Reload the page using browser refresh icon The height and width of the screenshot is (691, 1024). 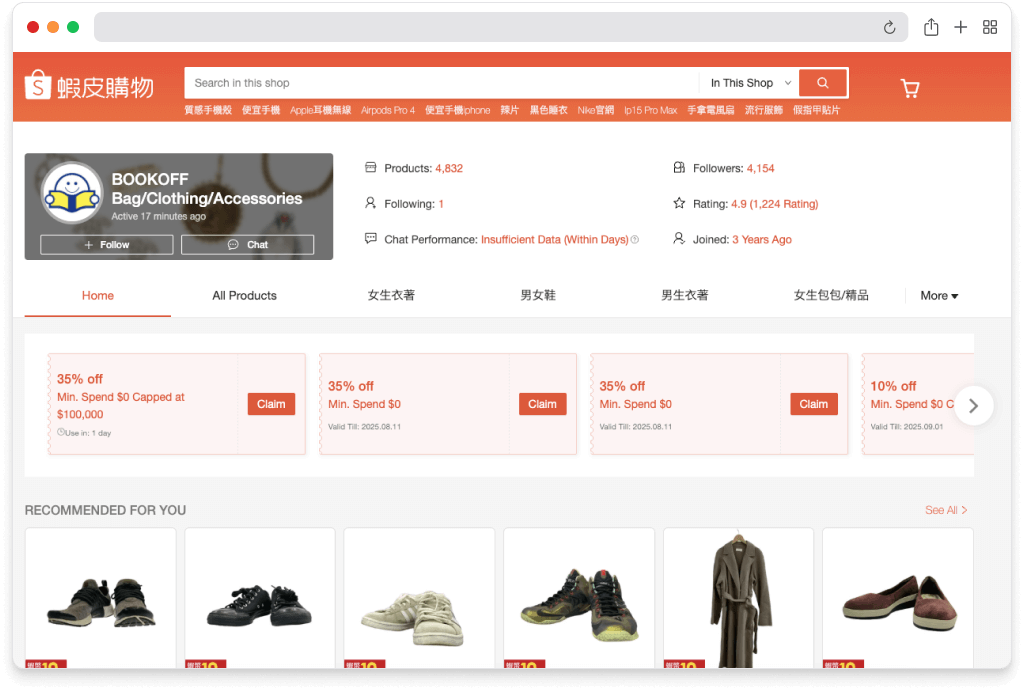tap(889, 28)
